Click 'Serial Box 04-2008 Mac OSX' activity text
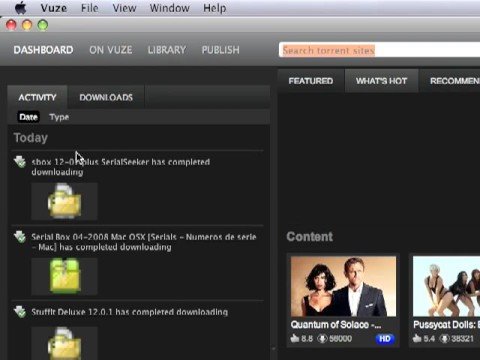The image size is (480, 360). 144,242
